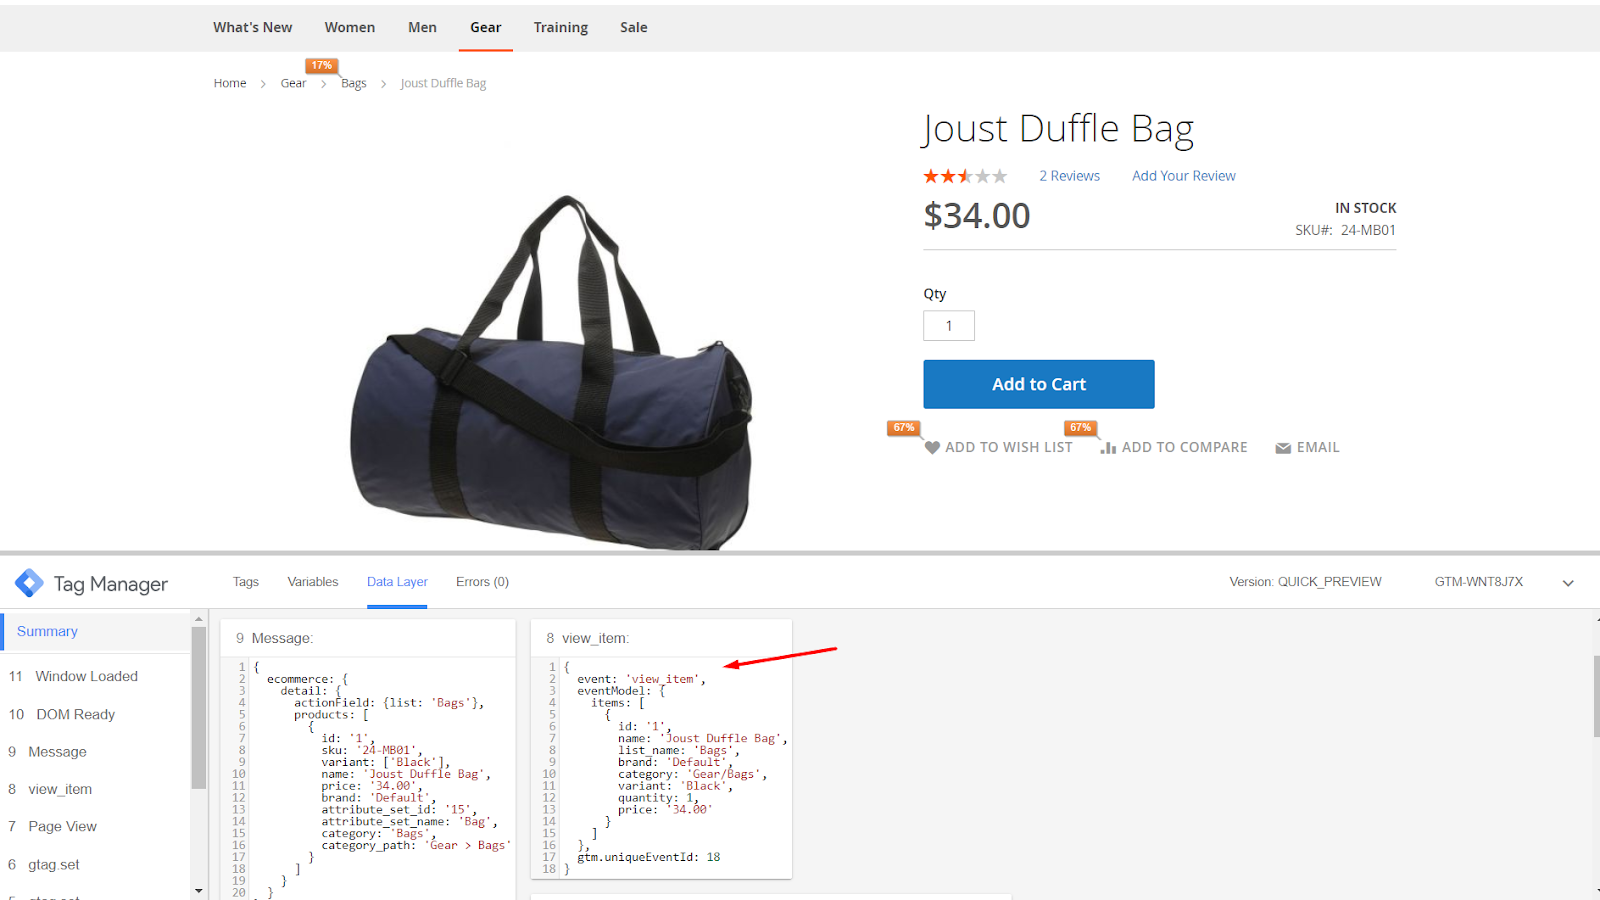Click the bar chart compare icon
1600x900 pixels.
point(1108,448)
